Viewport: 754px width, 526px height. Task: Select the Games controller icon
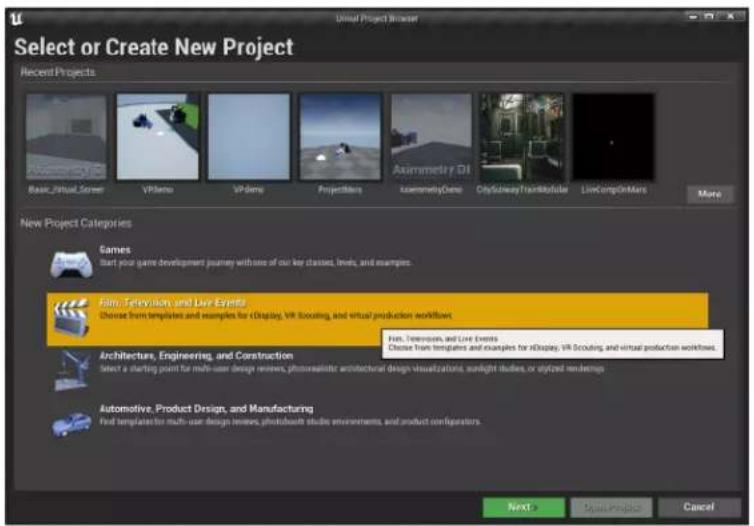coord(72,264)
